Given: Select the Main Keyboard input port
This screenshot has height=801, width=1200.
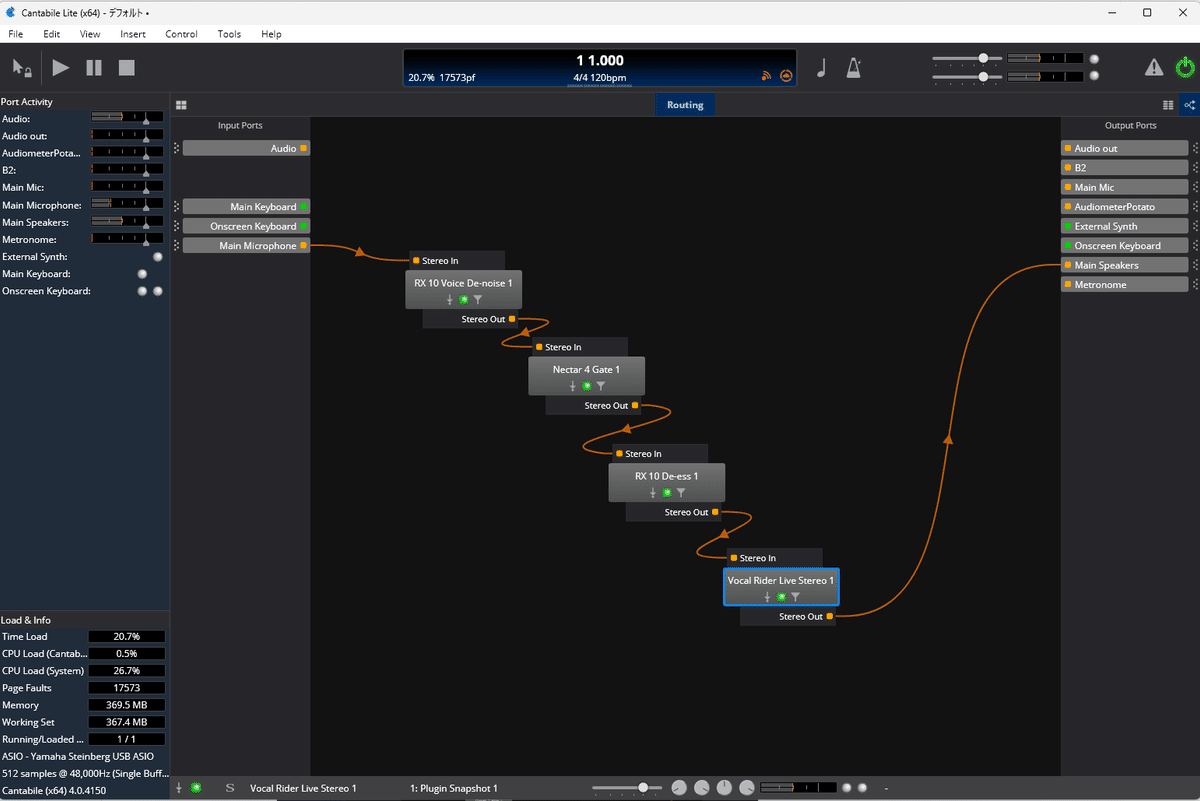Looking at the screenshot, I should [246, 207].
